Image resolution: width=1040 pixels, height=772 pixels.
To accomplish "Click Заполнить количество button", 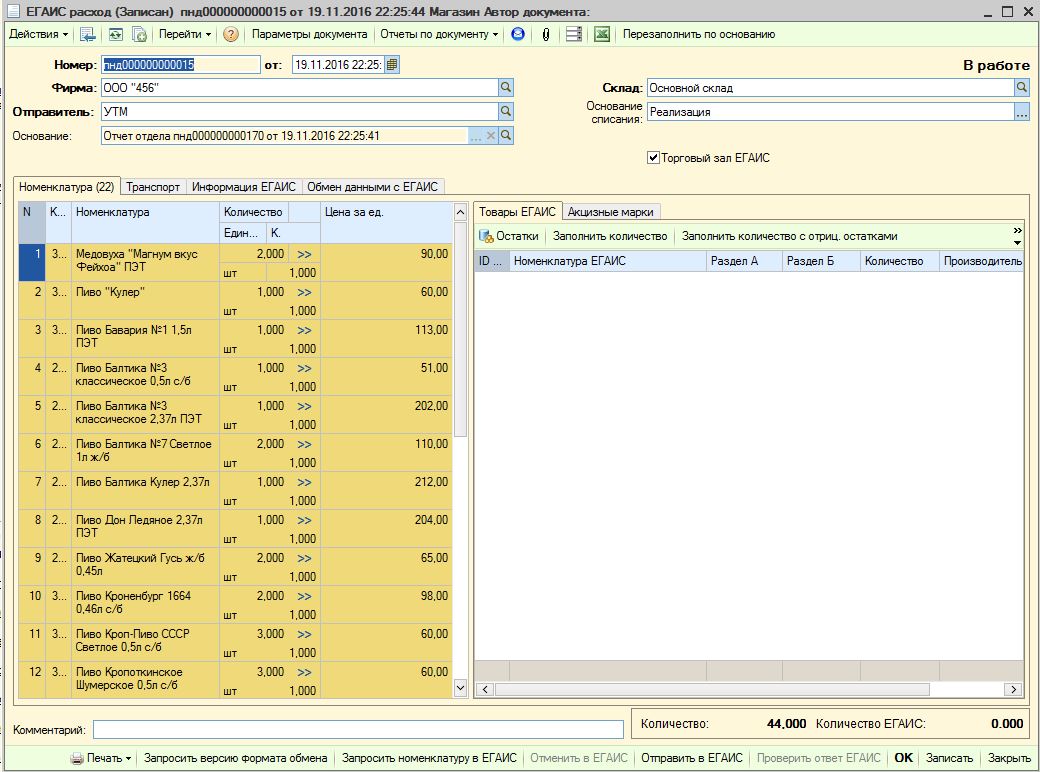I will click(x=610, y=236).
